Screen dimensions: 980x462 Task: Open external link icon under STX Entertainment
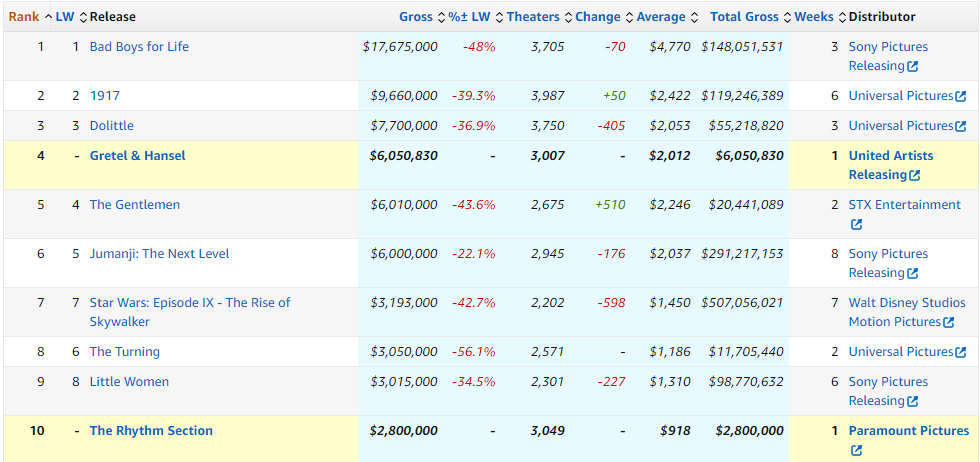pos(856,225)
